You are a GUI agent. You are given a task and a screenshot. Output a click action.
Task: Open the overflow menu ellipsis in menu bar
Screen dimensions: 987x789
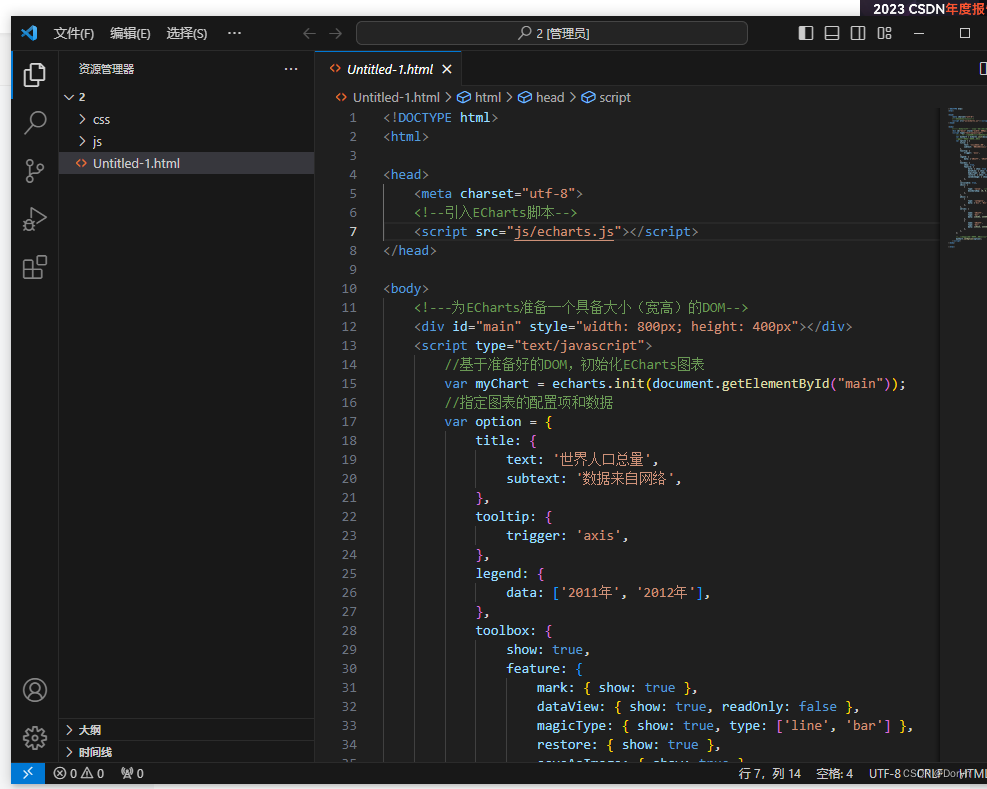[x=234, y=33]
